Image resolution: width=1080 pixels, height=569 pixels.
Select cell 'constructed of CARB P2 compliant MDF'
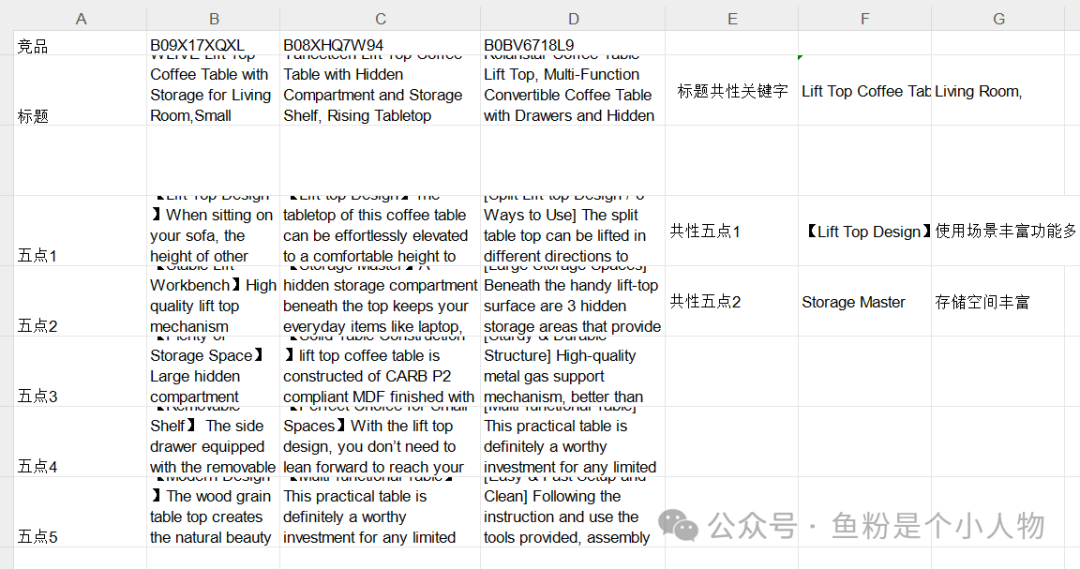click(380, 371)
